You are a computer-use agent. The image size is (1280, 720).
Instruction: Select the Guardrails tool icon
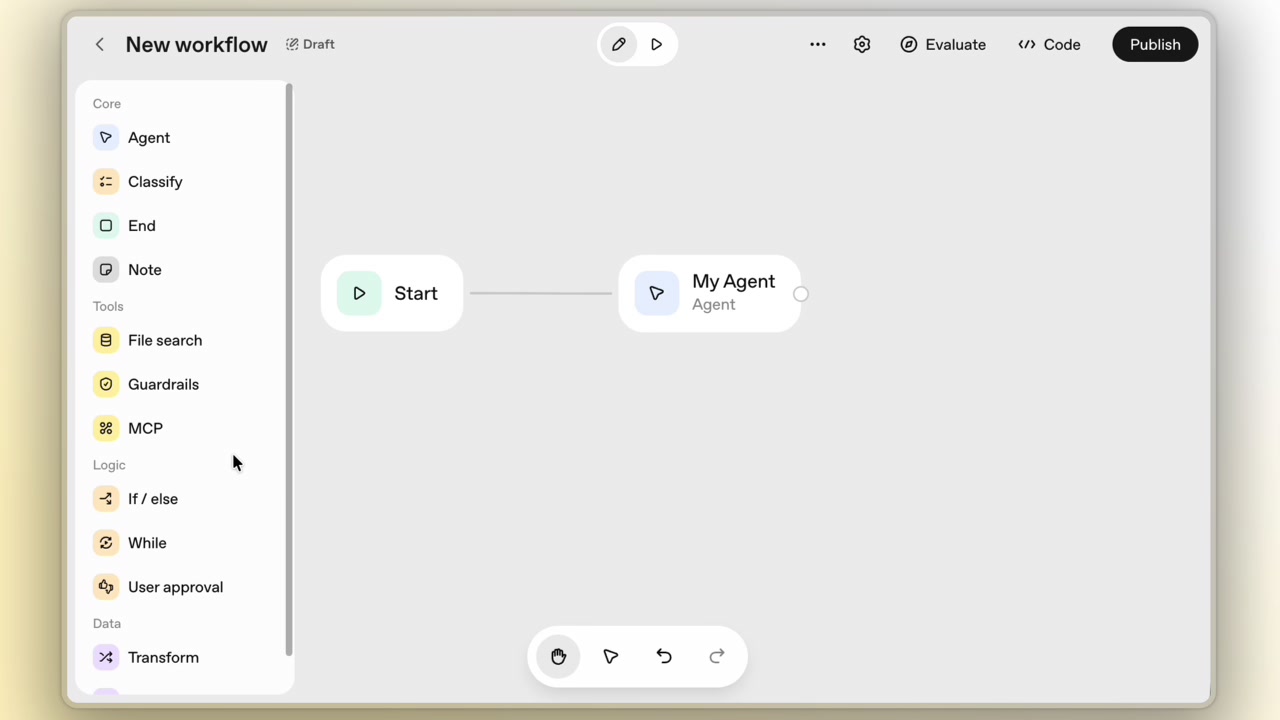[x=106, y=384]
